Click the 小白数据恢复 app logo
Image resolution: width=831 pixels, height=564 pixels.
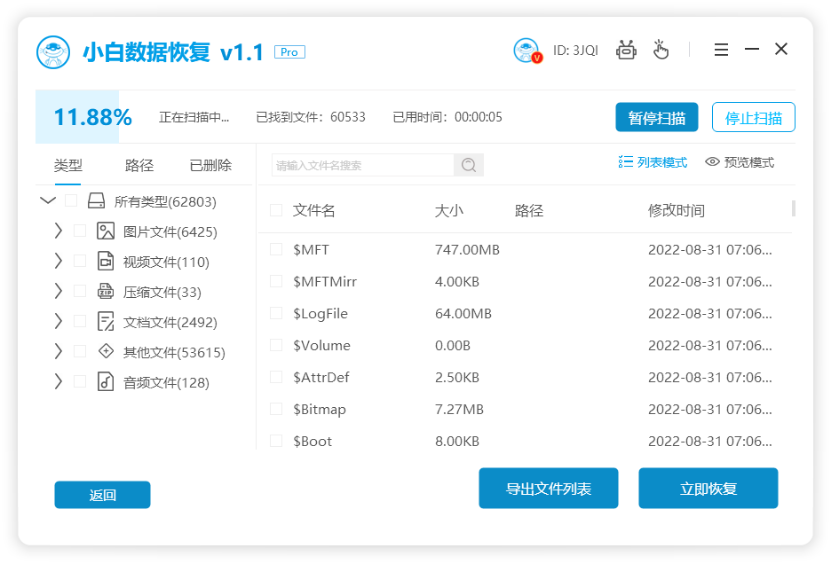point(53,52)
